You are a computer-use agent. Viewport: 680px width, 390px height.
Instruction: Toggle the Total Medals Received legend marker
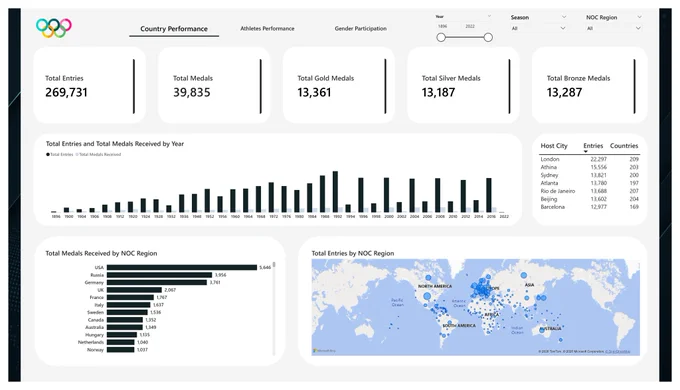[77, 154]
